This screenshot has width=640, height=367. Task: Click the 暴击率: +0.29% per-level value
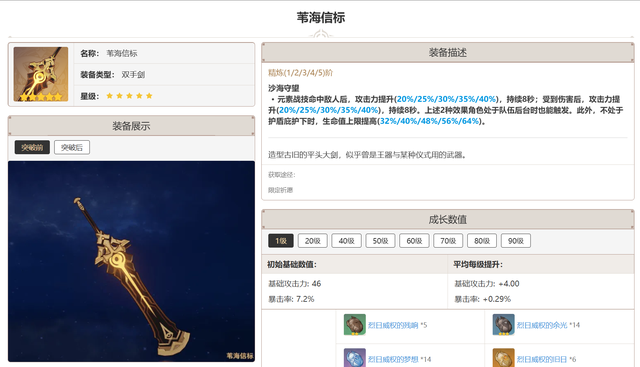coord(482,299)
